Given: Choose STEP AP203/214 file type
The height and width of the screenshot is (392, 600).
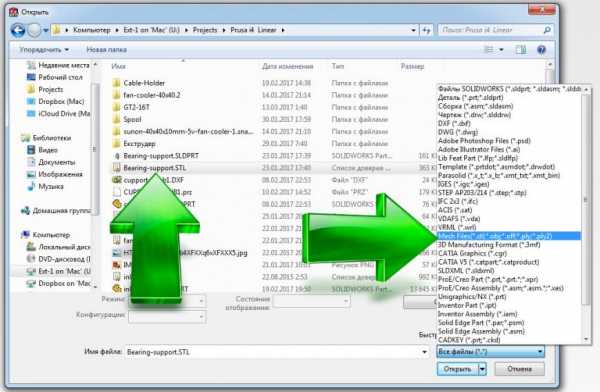Looking at the screenshot, I should coord(482,193).
